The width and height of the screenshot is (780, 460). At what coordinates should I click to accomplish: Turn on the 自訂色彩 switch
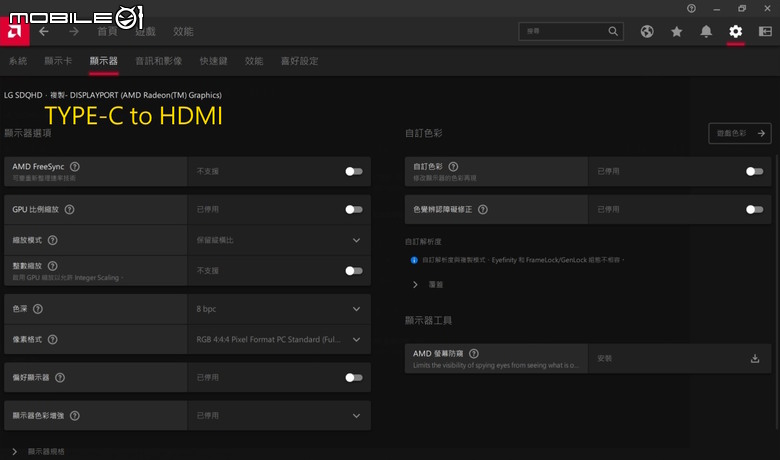[x=754, y=172]
